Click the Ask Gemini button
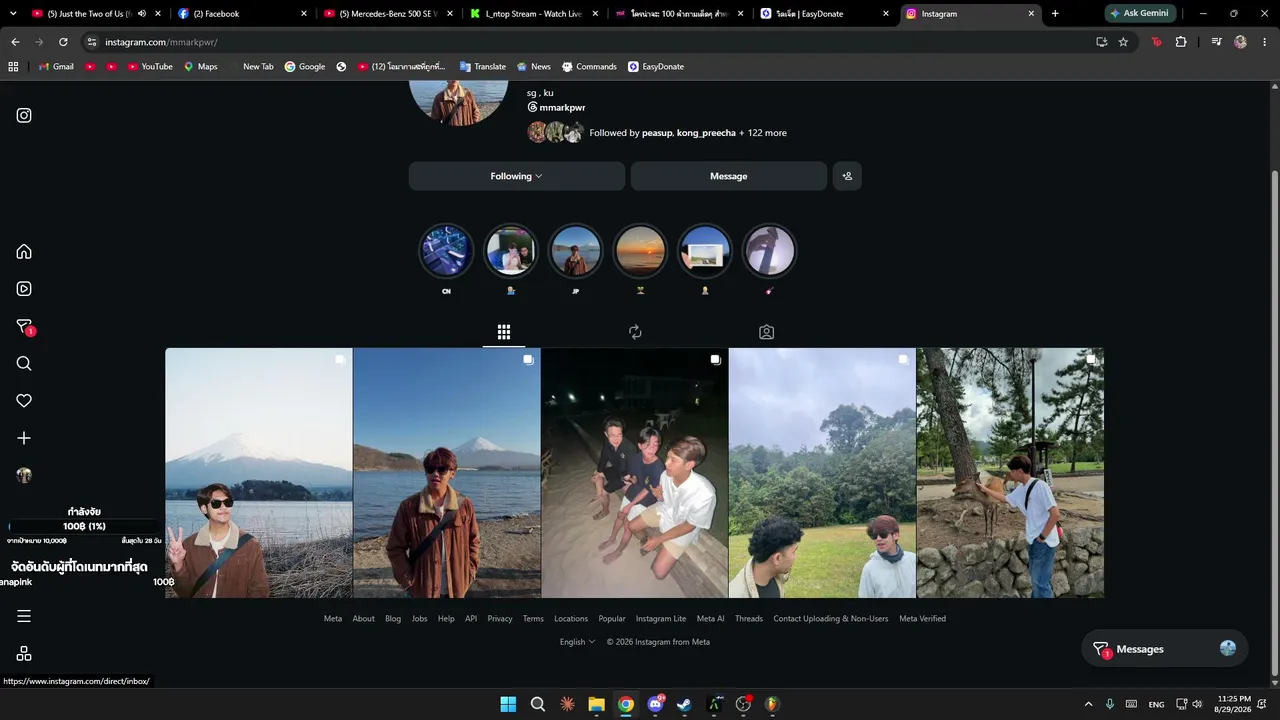The image size is (1280, 720). pyautogui.click(x=1140, y=14)
